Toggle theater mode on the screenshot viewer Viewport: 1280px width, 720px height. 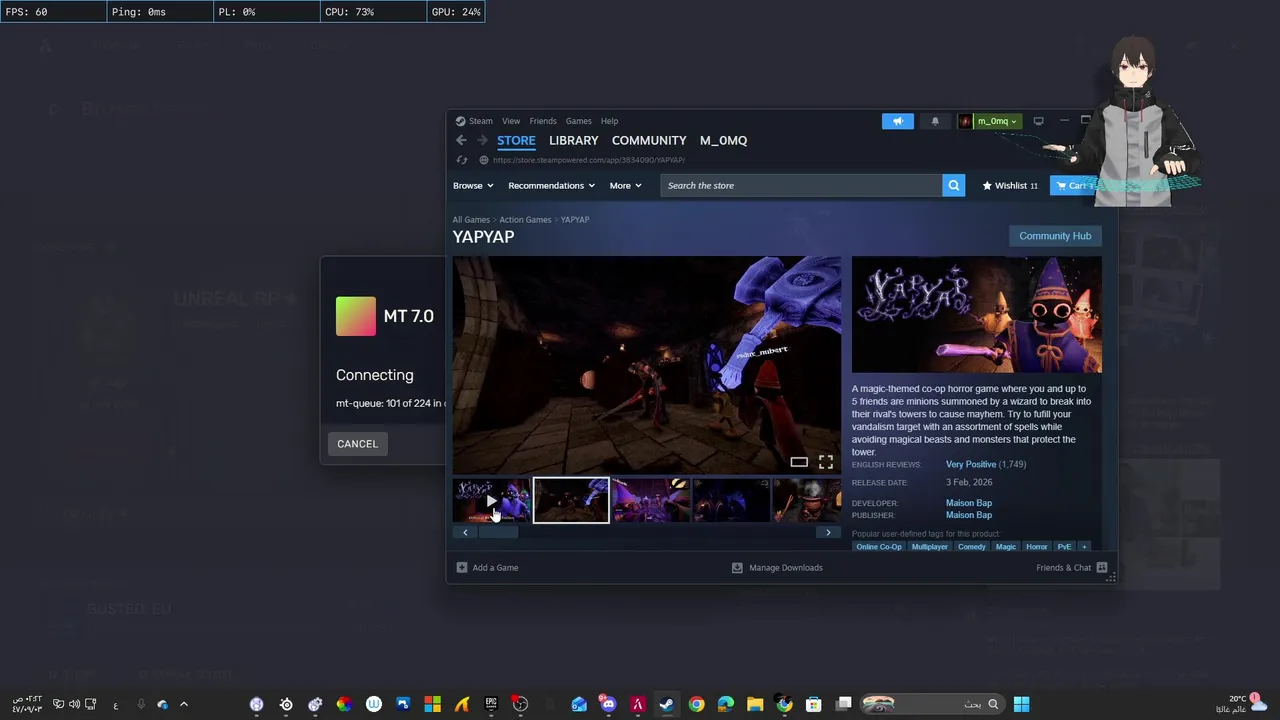coord(799,462)
